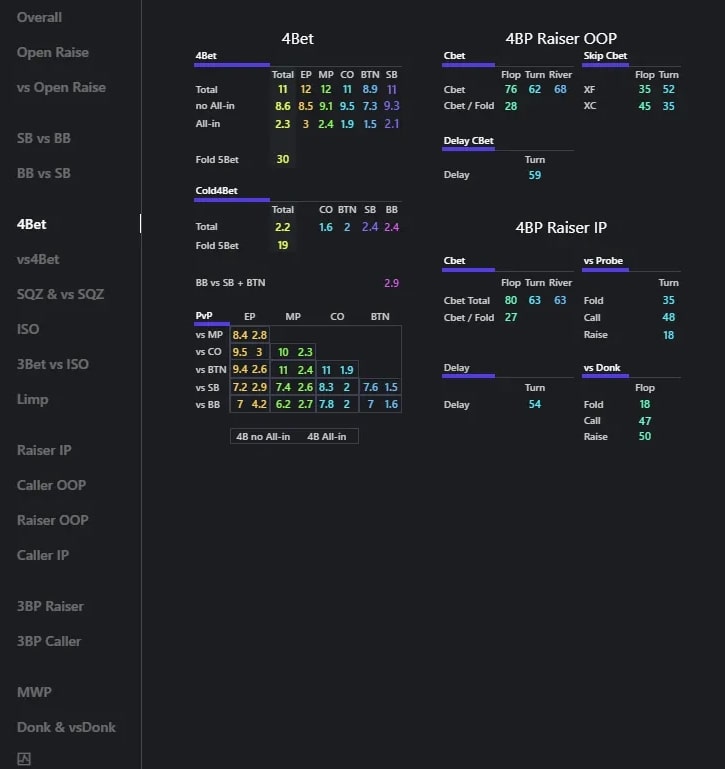The image size is (725, 769).
Task: Click the Fold 5Bet value 30
Action: 283,160
